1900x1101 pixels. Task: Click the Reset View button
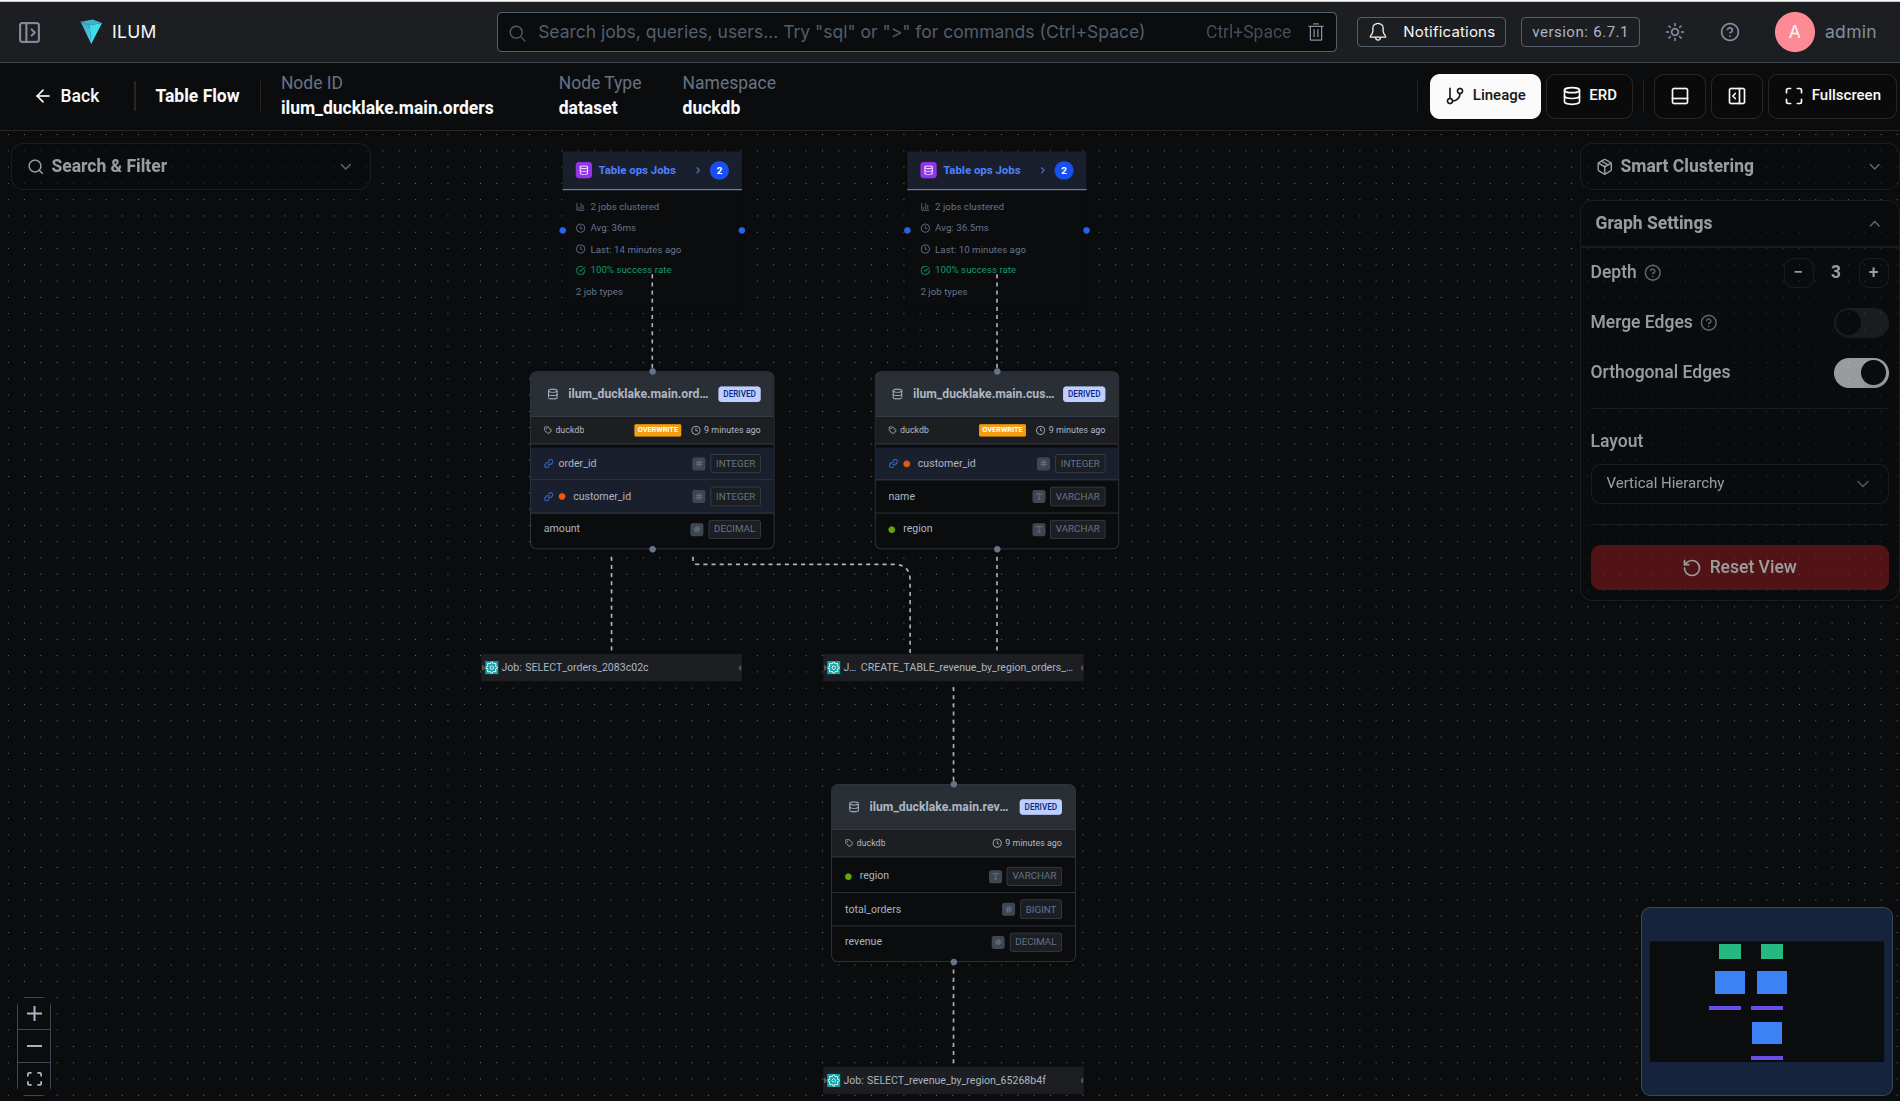tap(1739, 567)
